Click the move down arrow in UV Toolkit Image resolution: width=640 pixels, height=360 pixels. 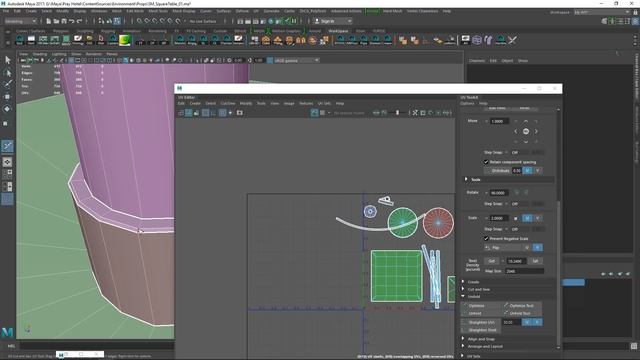click(526, 142)
